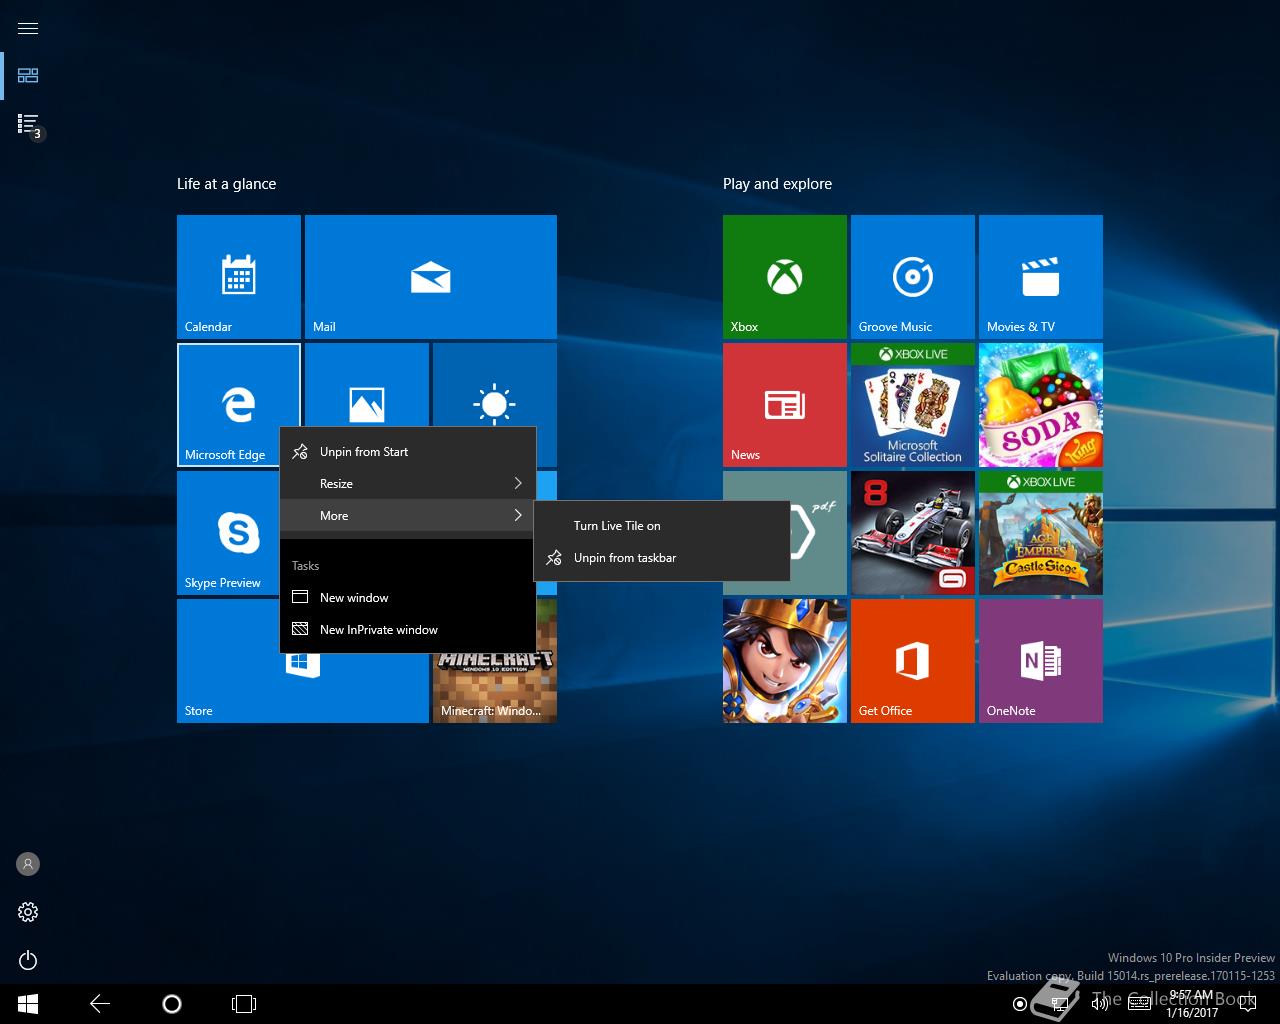The height and width of the screenshot is (1024, 1280).
Task: Choose New InPrivate window
Action: click(408, 629)
